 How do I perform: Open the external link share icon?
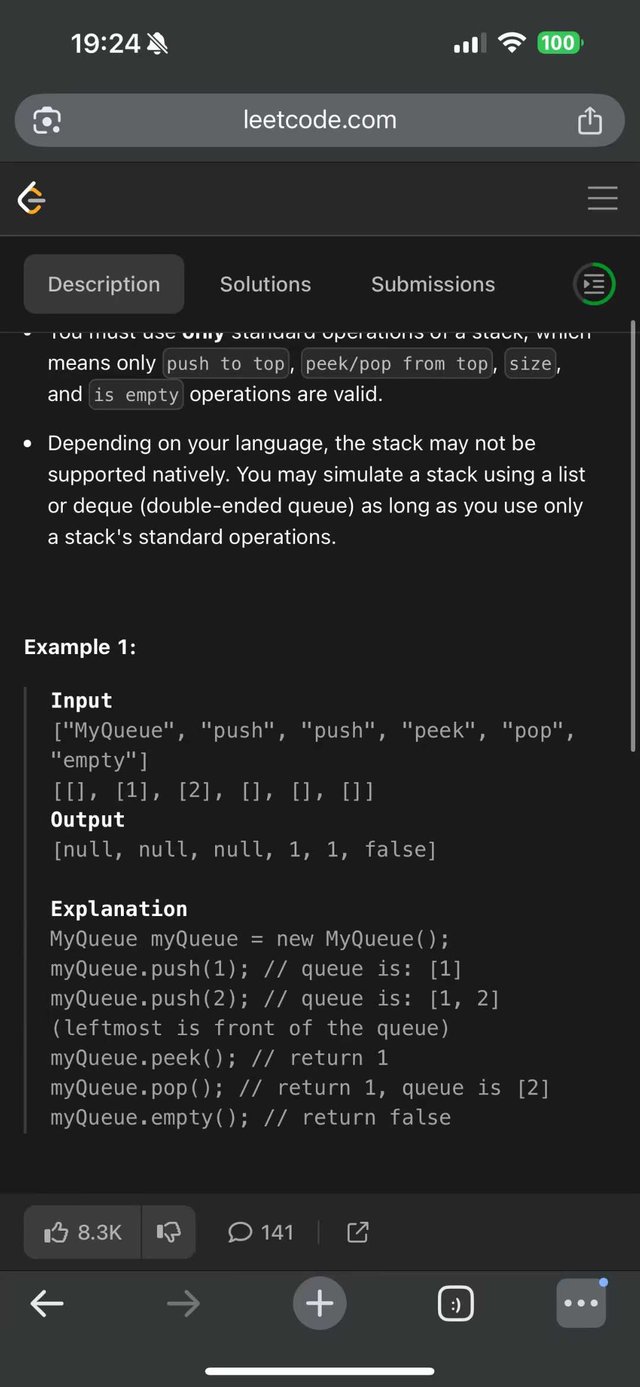point(357,1232)
